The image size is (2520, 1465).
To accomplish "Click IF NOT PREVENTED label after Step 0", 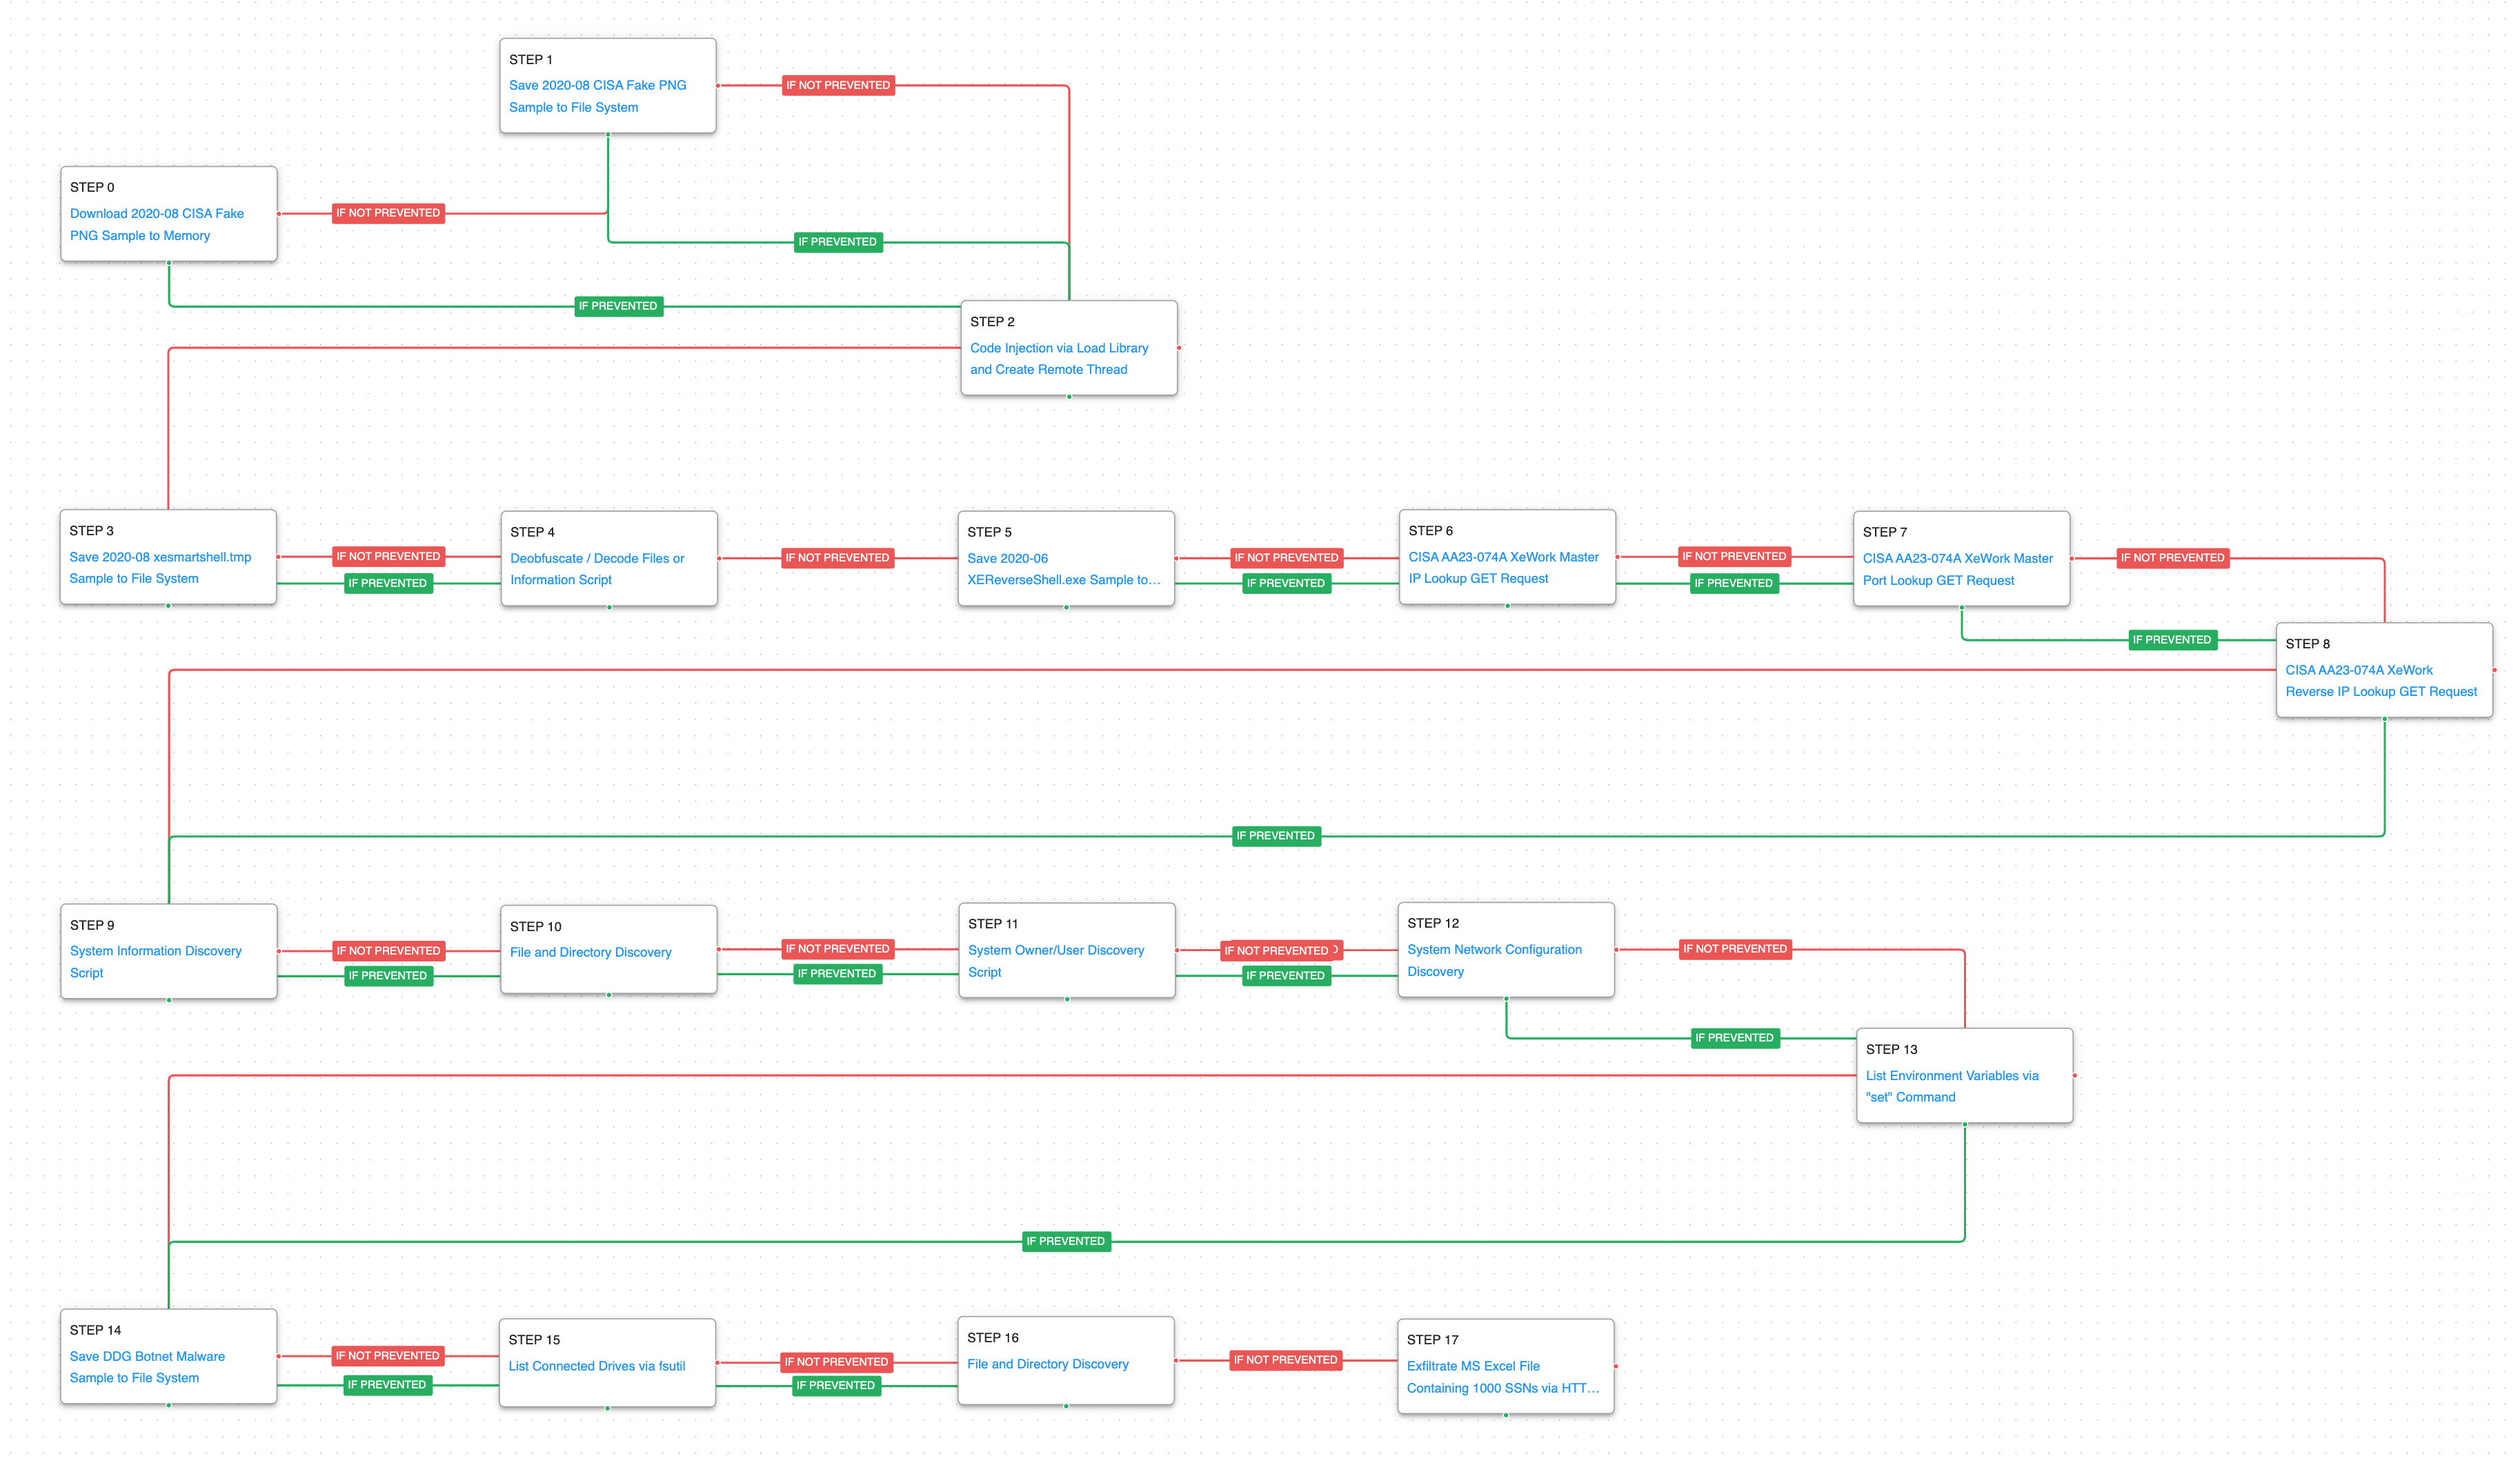I will pyautogui.click(x=388, y=213).
